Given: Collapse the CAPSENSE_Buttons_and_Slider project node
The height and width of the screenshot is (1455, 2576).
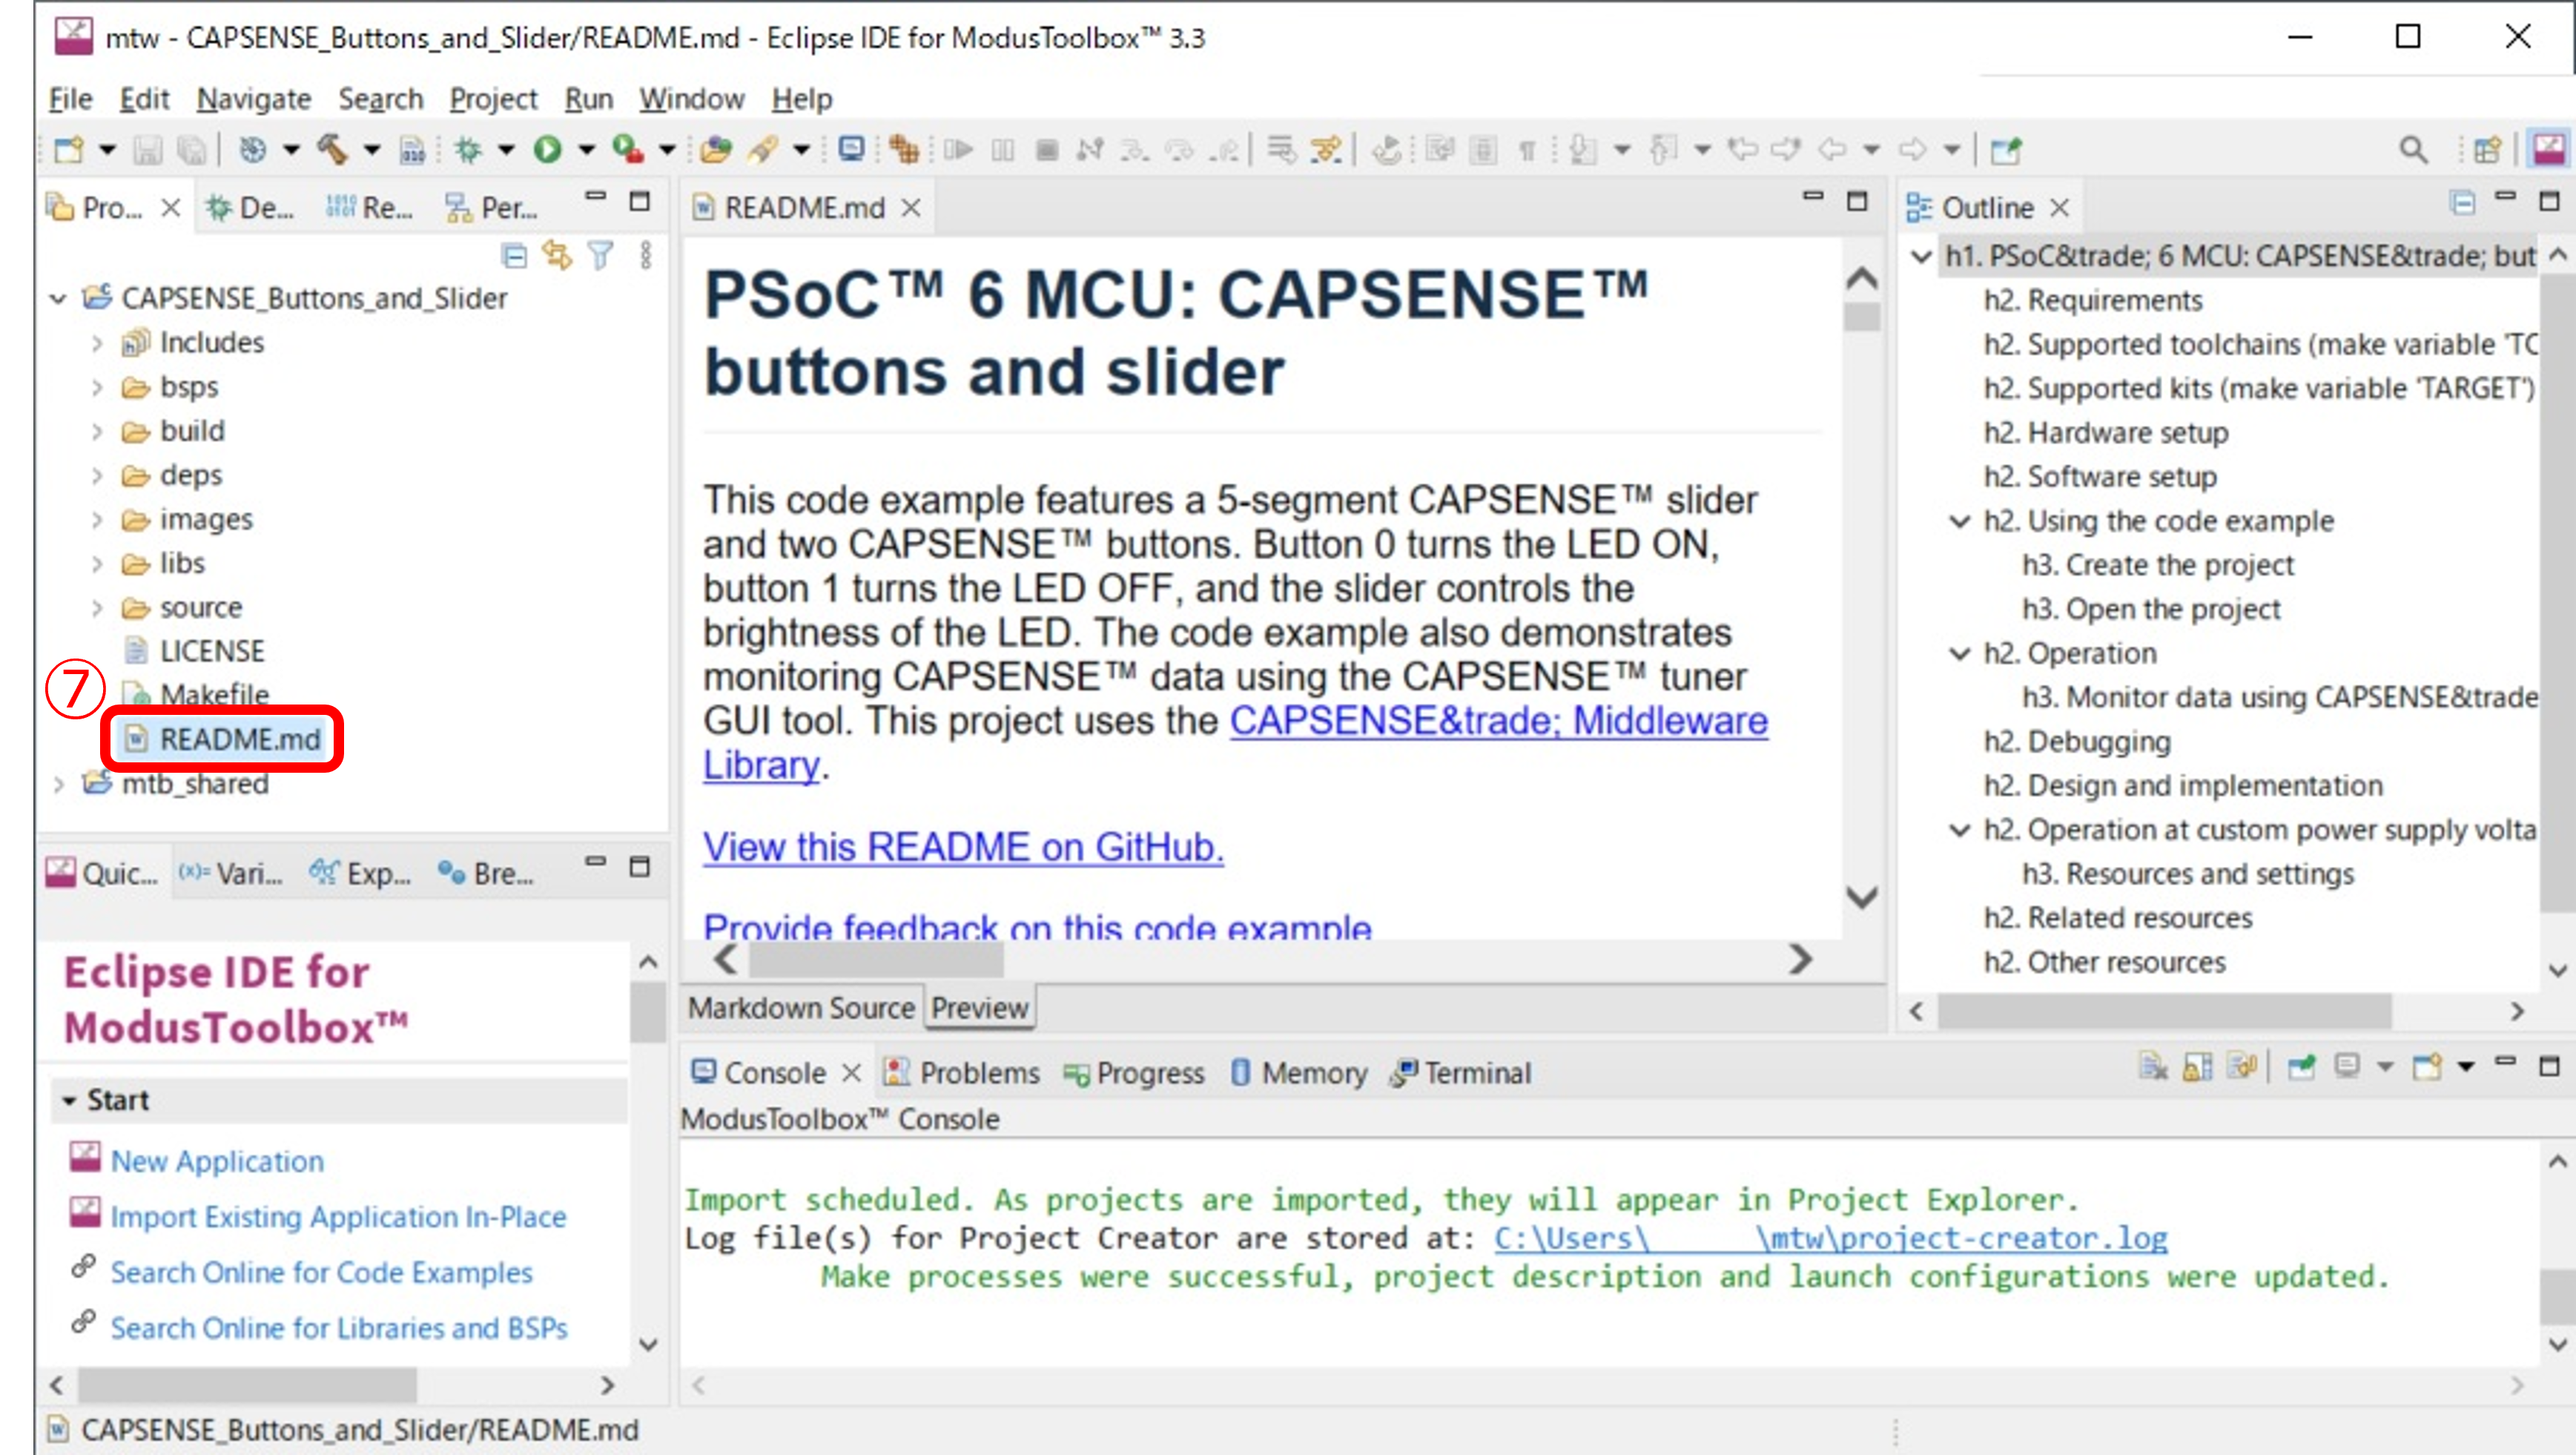Looking at the screenshot, I should [x=58, y=298].
